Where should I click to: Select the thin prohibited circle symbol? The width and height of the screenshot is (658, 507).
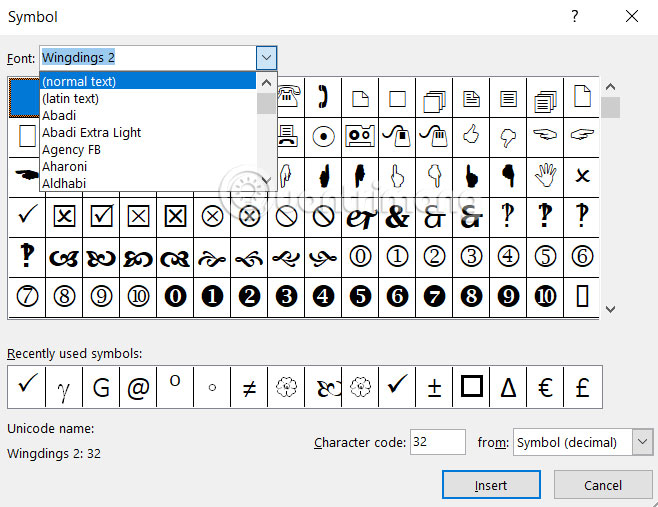[x=286, y=216]
